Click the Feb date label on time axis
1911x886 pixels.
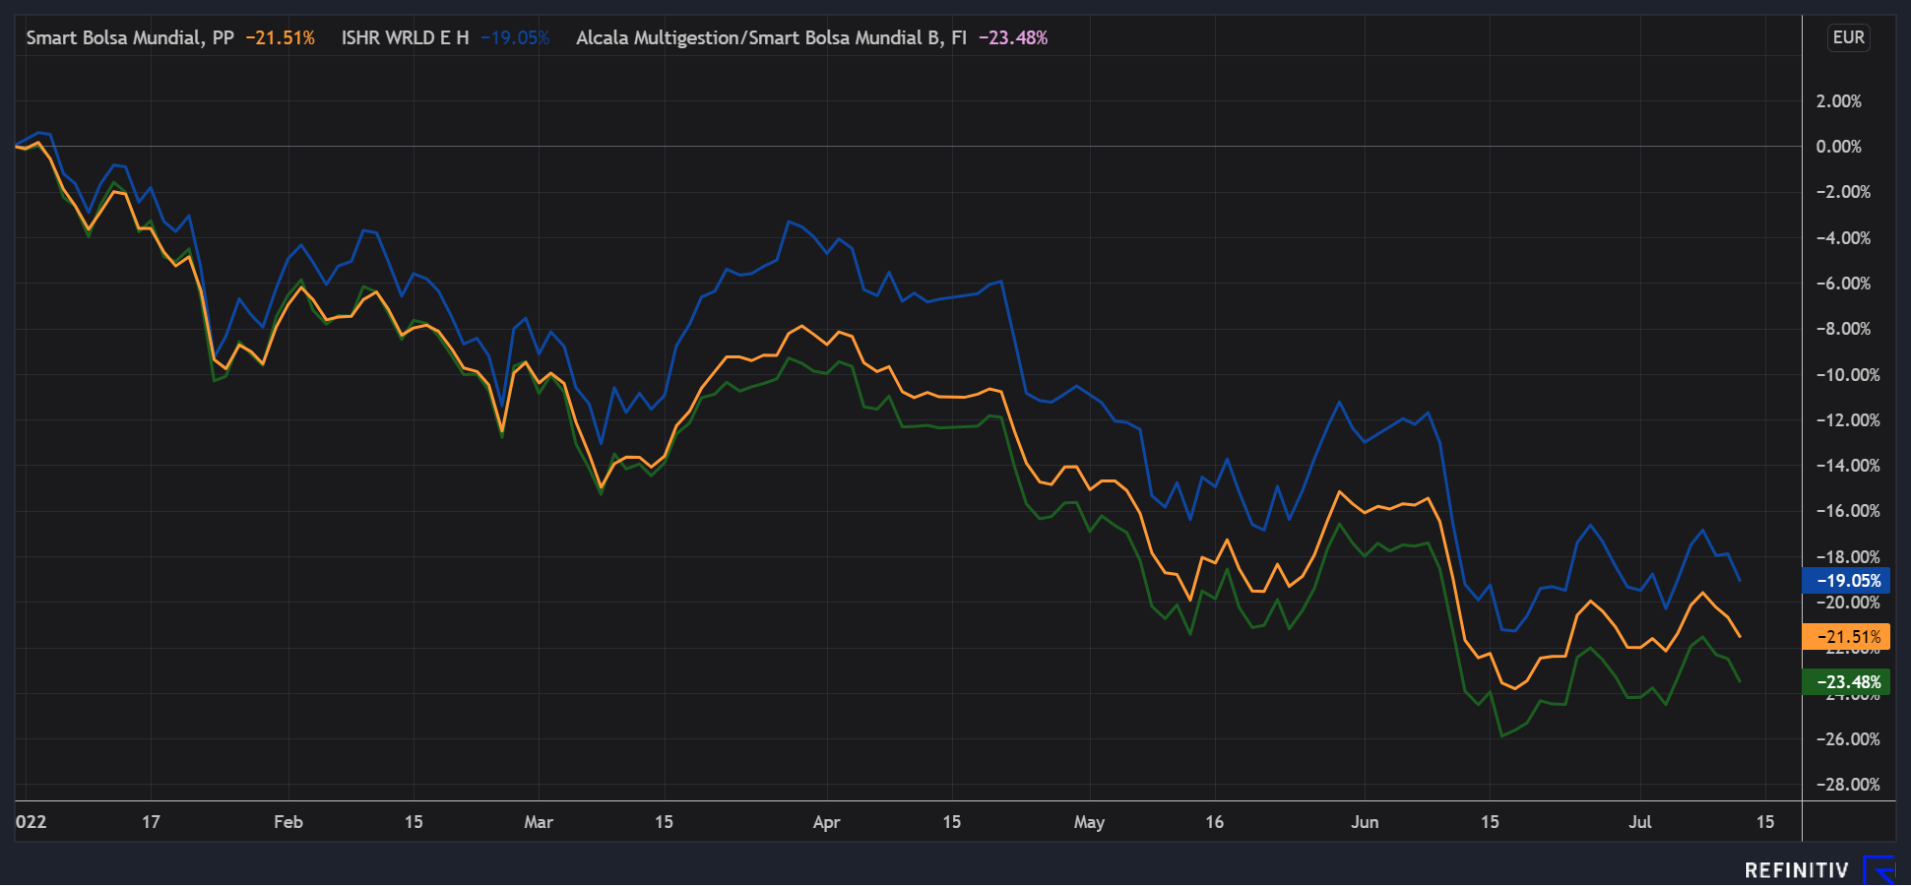[288, 822]
